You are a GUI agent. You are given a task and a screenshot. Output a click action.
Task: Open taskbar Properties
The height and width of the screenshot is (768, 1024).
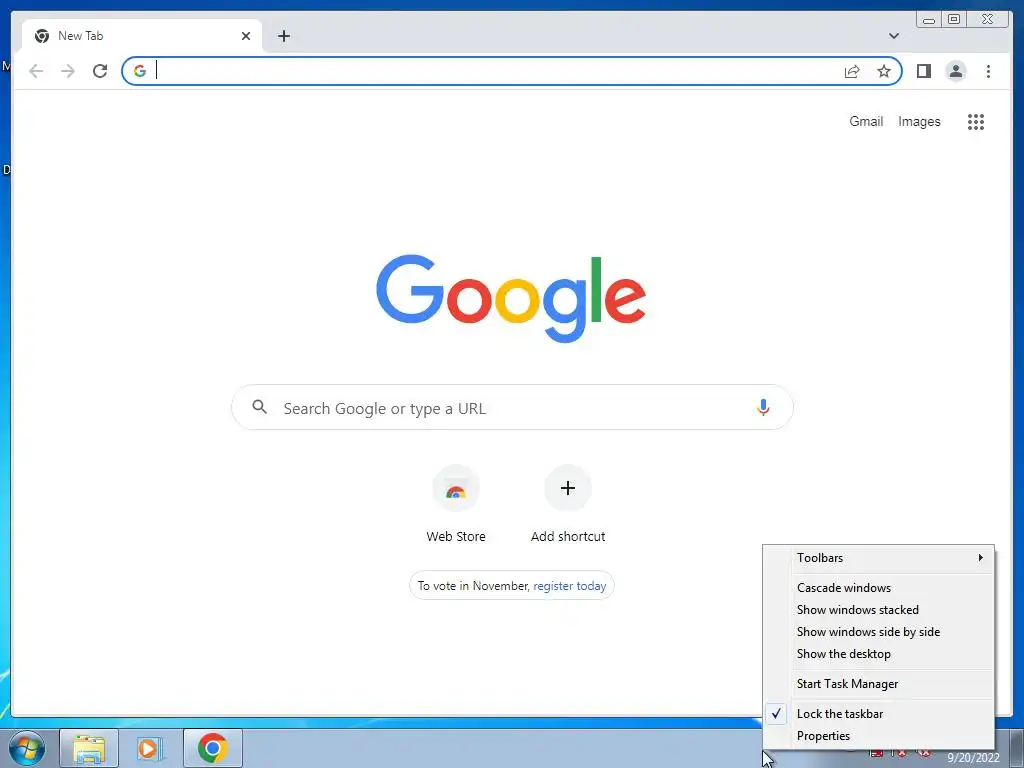coord(878,736)
